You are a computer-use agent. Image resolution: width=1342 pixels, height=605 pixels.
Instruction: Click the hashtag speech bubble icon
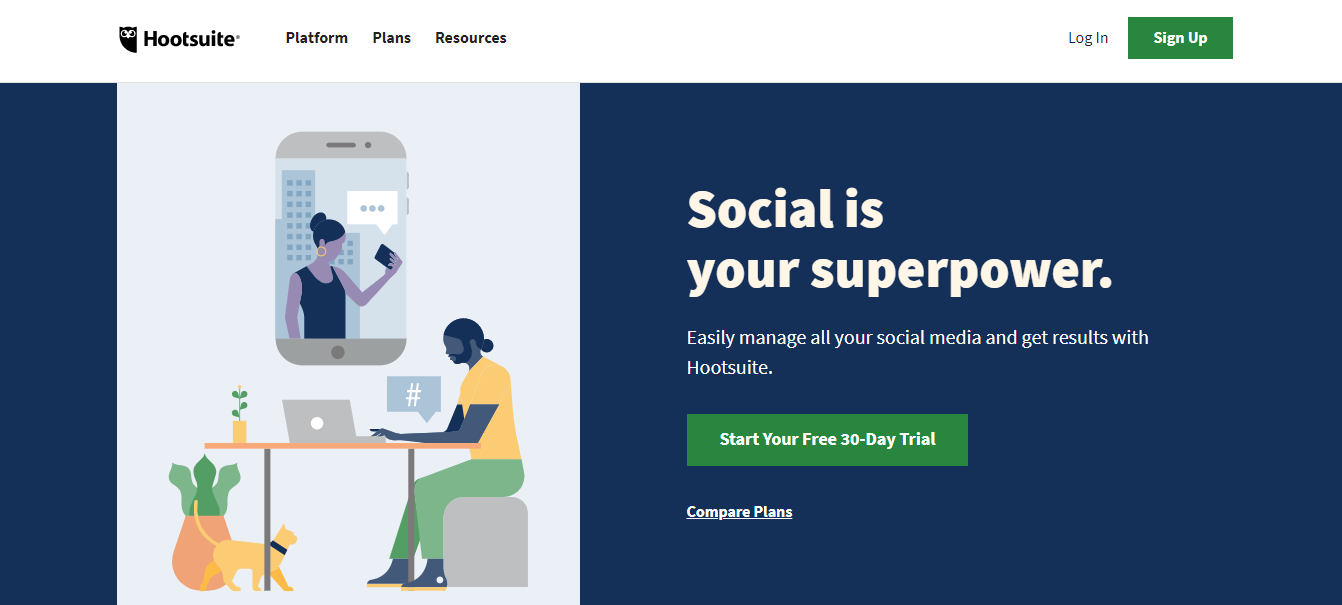pyautogui.click(x=413, y=396)
